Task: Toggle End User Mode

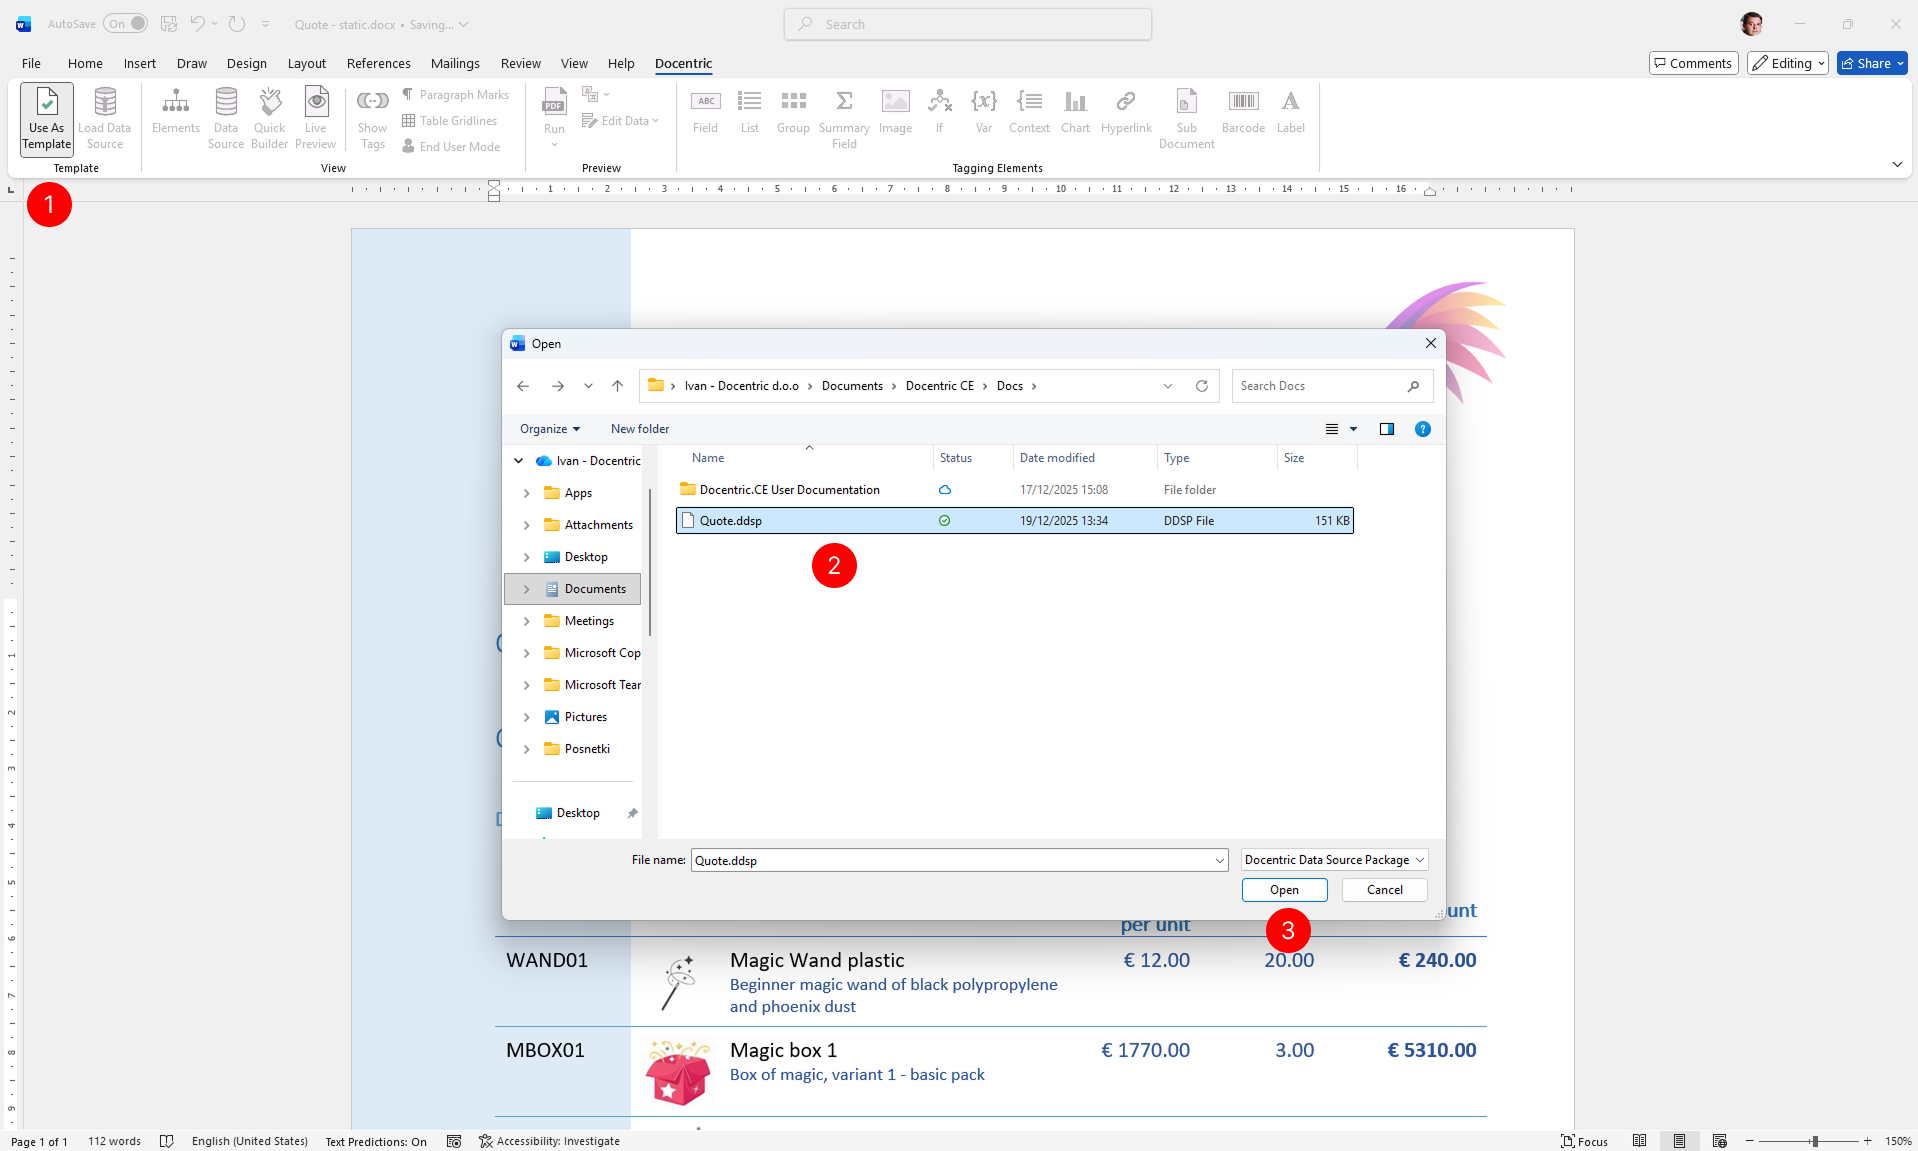Action: [451, 147]
